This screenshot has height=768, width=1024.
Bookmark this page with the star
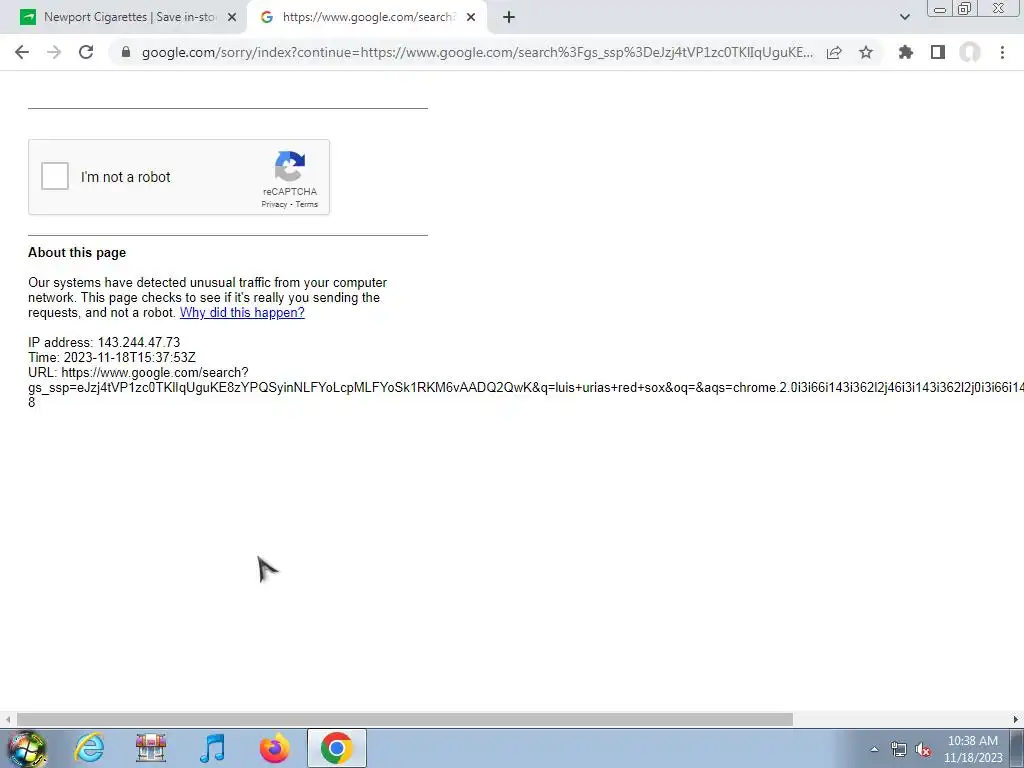click(x=866, y=52)
